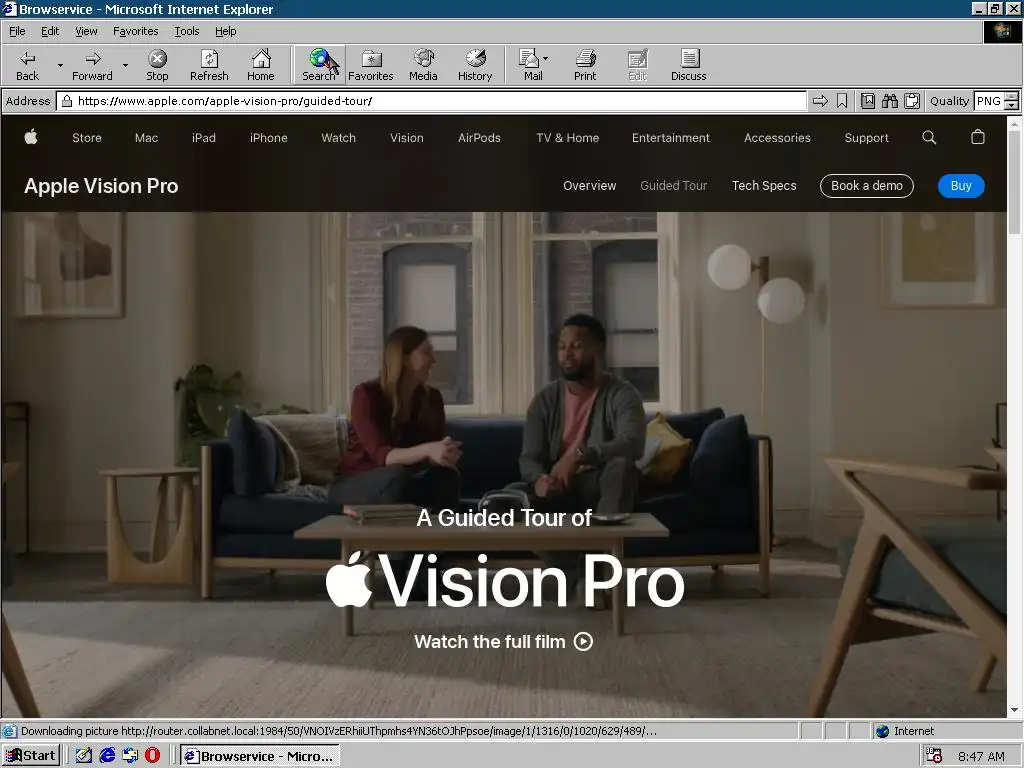Screen dimensions: 1024x768
Task: Open the Apple shopping bag
Action: pyautogui.click(x=978, y=137)
